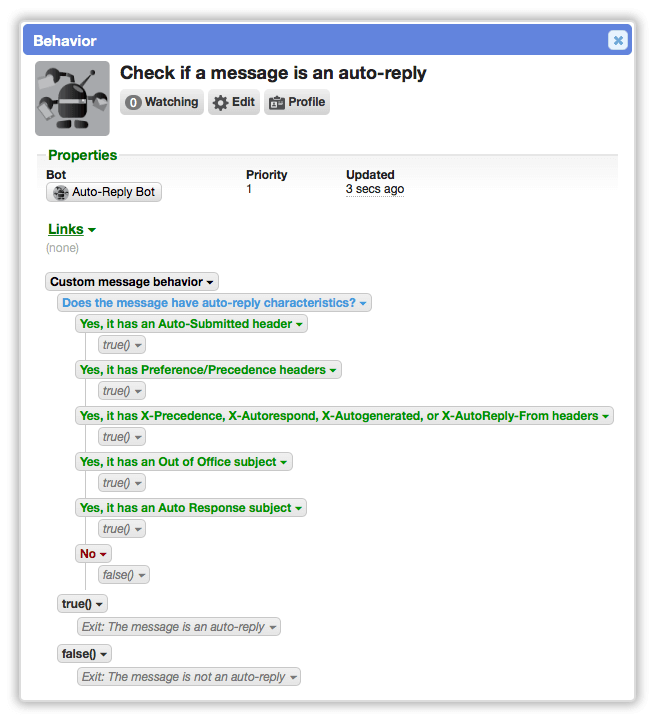The width and height of the screenshot is (656, 728).
Task: Open the red No outcome dropdown
Action: [93, 553]
